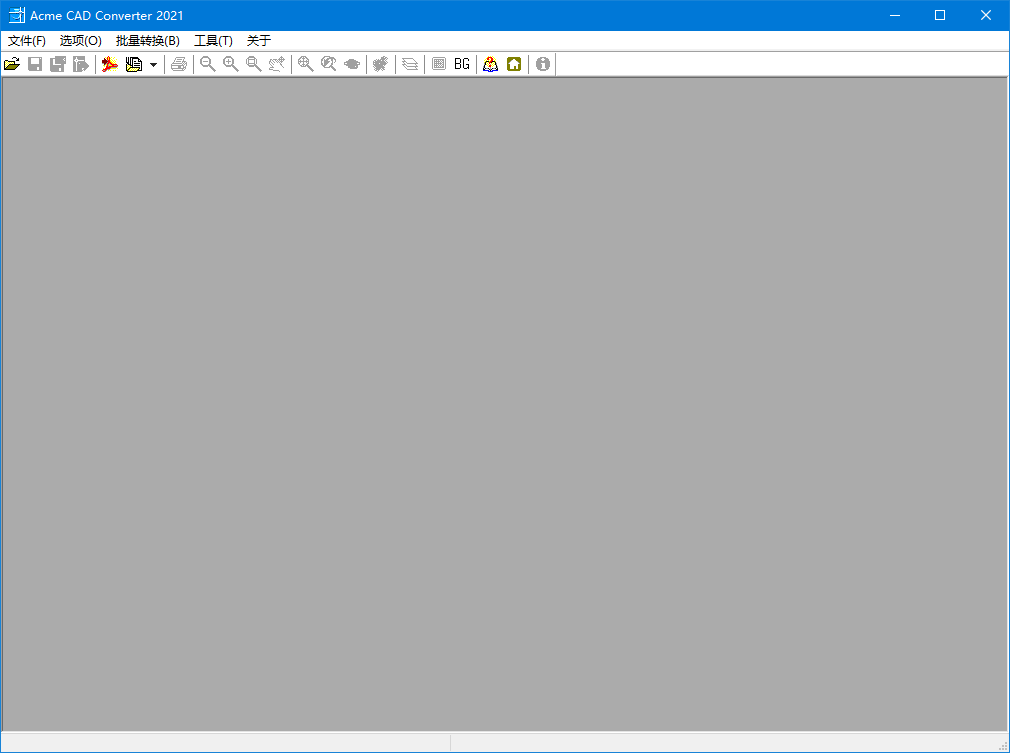Select the Zoom In magnifier icon
1010x753 pixels.
pyautogui.click(x=230, y=64)
